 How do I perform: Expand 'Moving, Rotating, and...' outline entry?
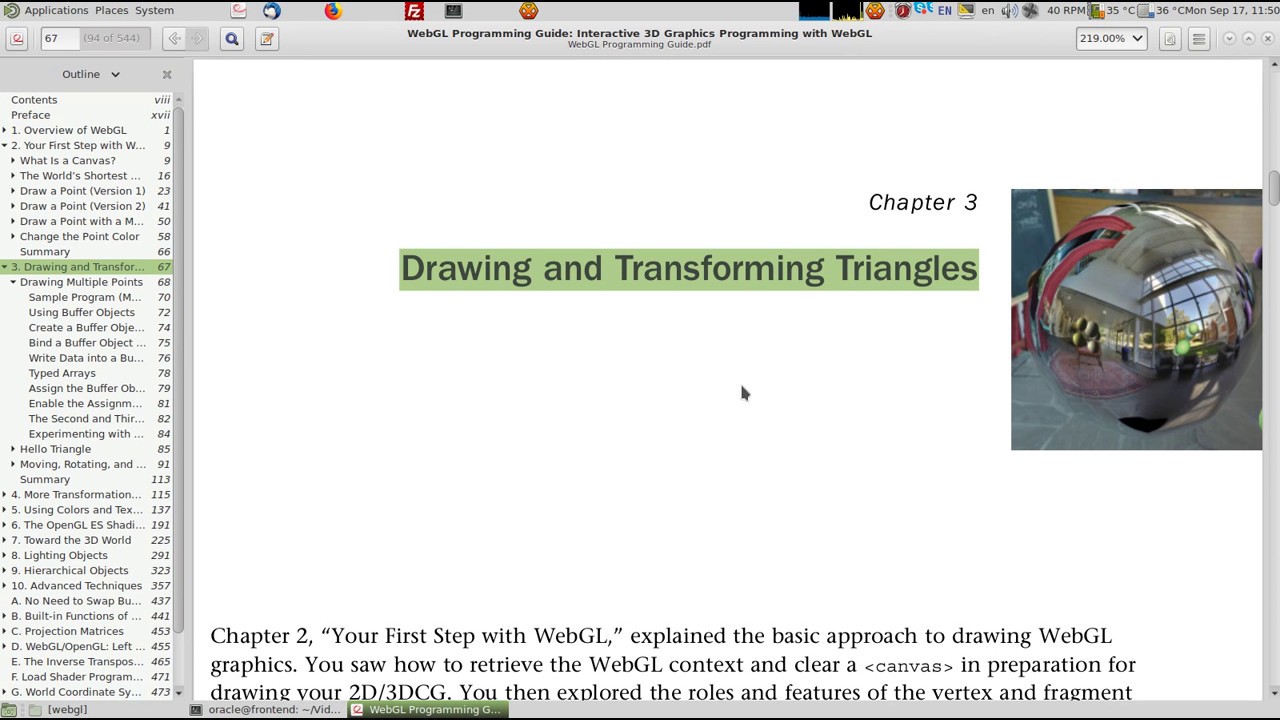(x=13, y=464)
